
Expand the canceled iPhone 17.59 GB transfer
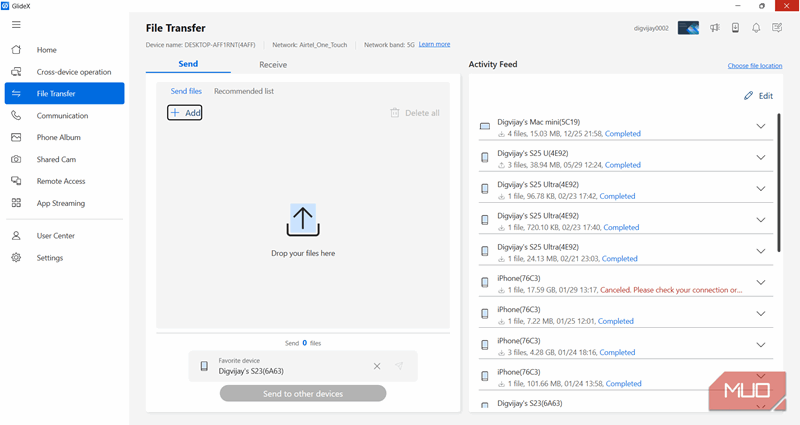tap(760, 283)
